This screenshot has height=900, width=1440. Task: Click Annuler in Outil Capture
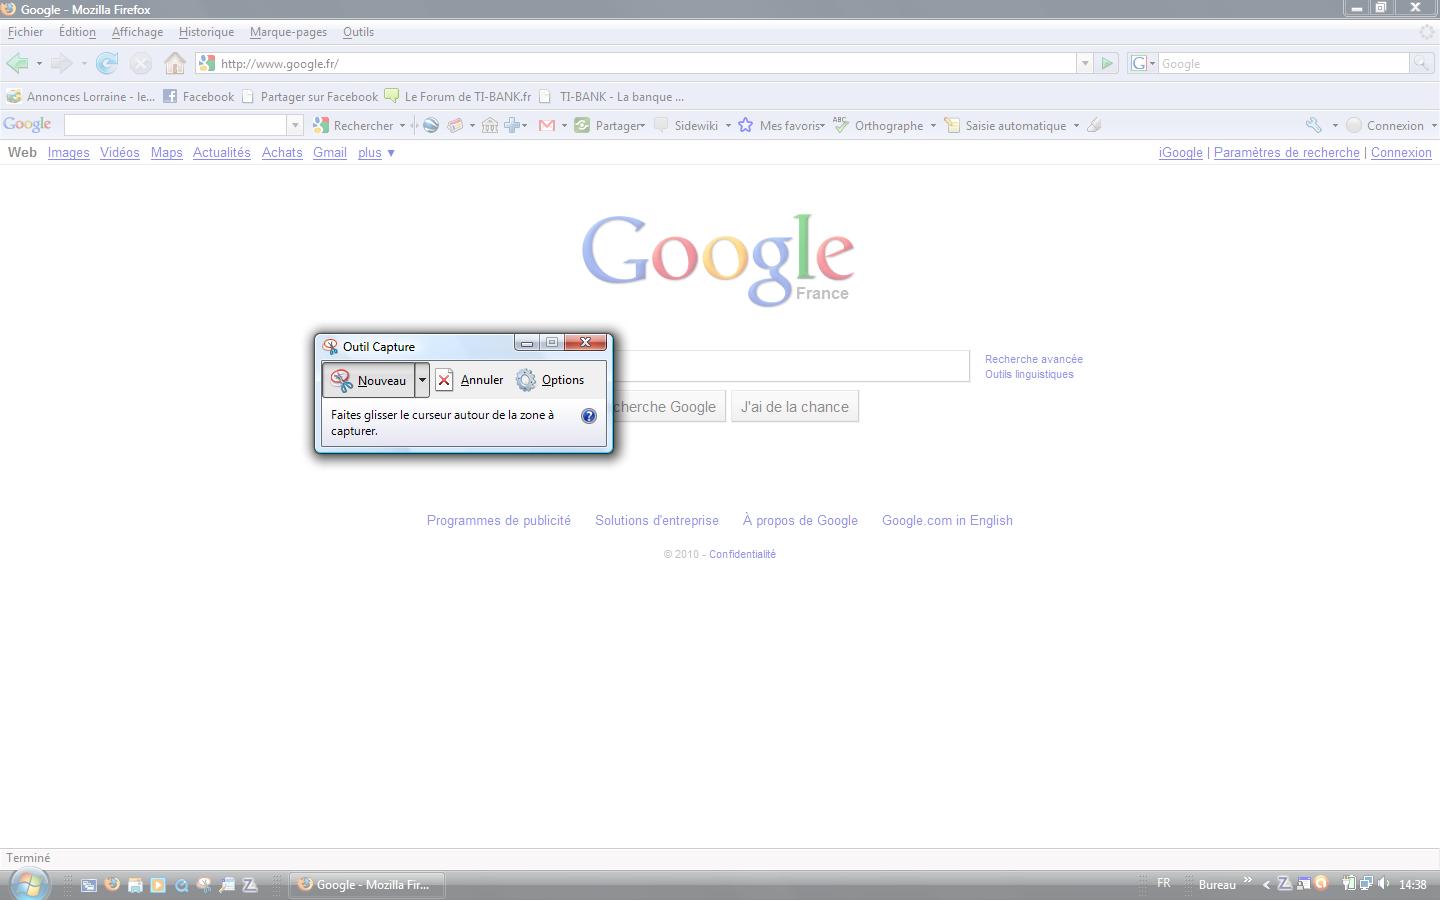click(470, 380)
